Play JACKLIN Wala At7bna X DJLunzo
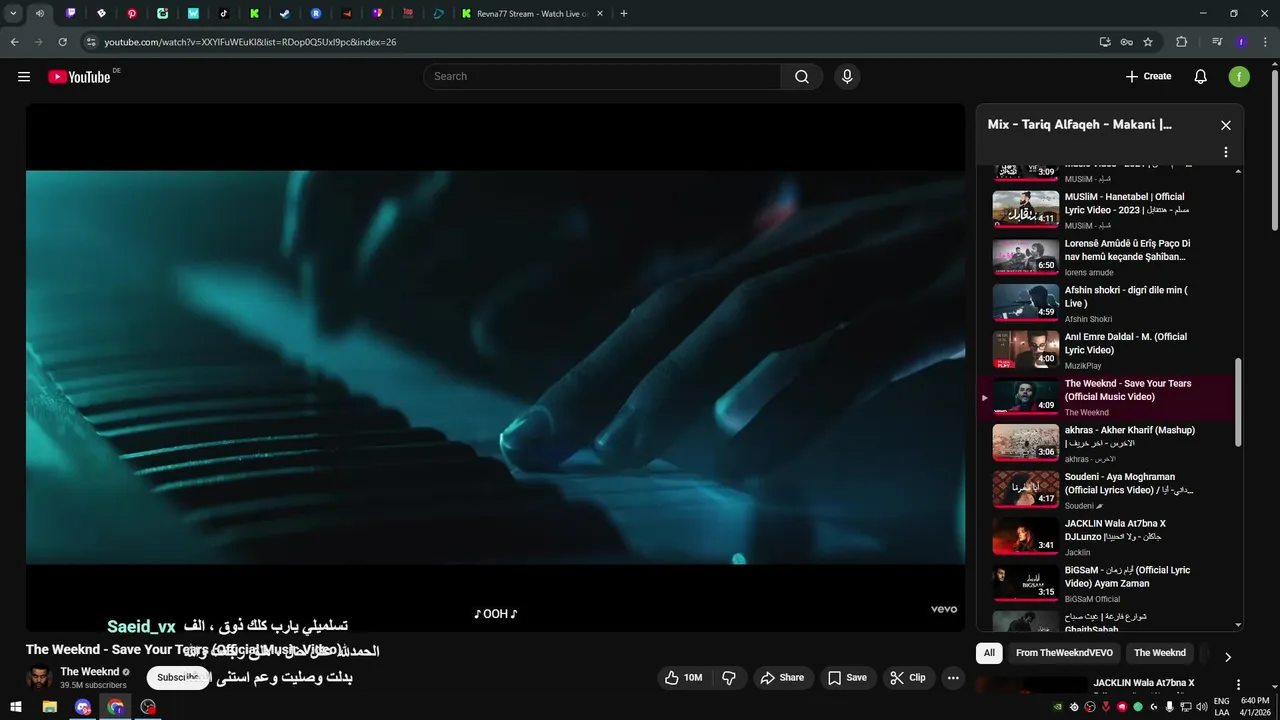Viewport: 1280px width, 720px height. (1109, 537)
